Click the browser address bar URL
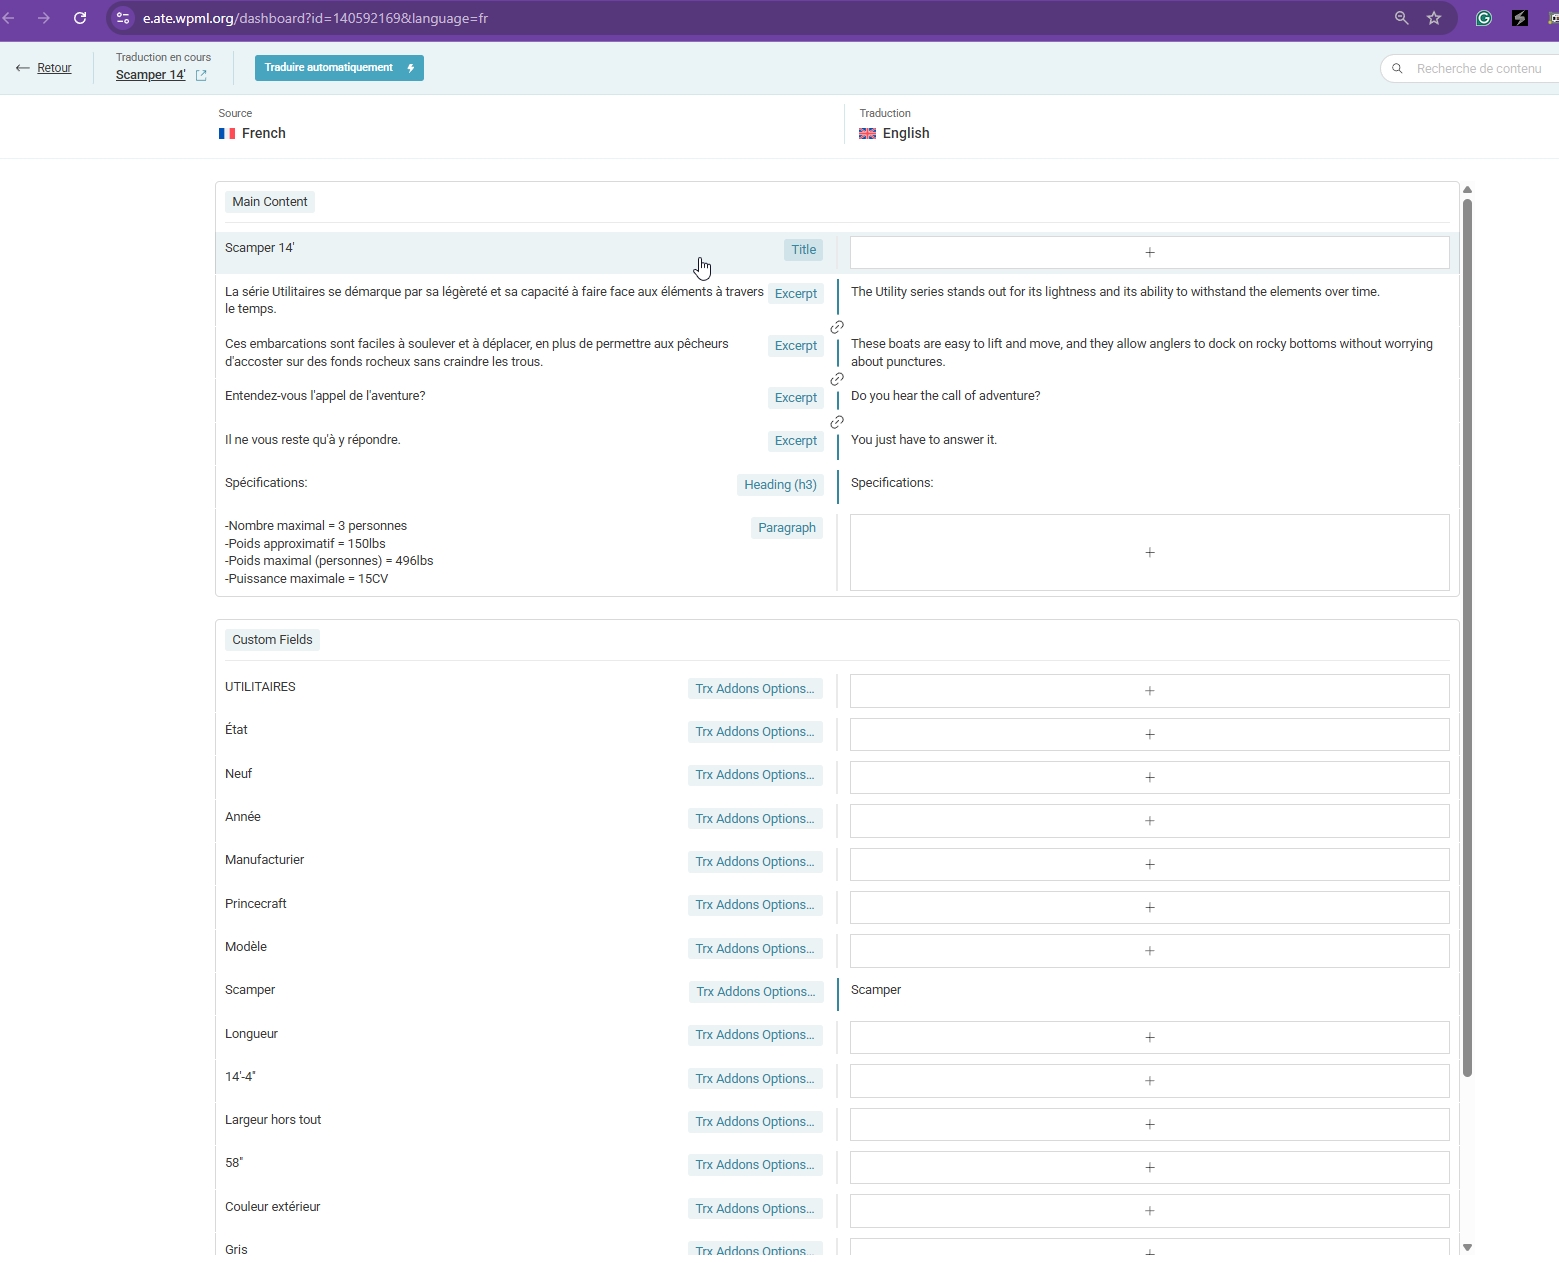The width and height of the screenshot is (1559, 1263). pyautogui.click(x=315, y=18)
